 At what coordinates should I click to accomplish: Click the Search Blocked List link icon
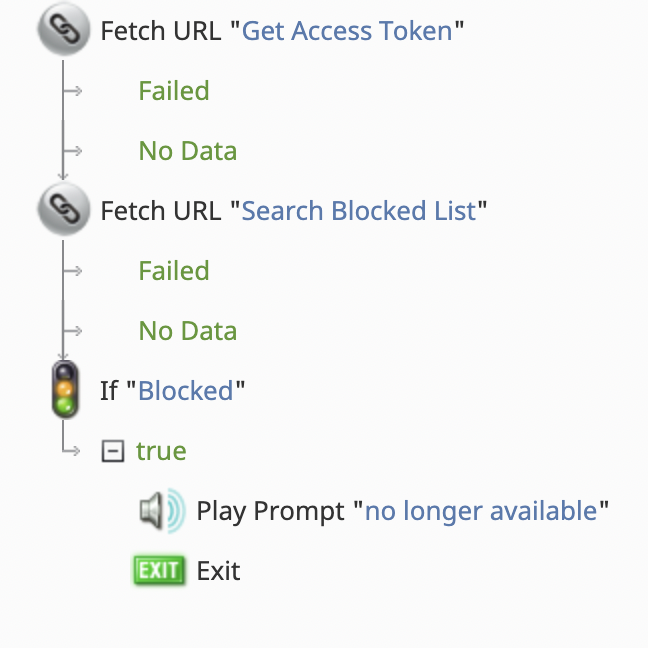tap(64, 209)
